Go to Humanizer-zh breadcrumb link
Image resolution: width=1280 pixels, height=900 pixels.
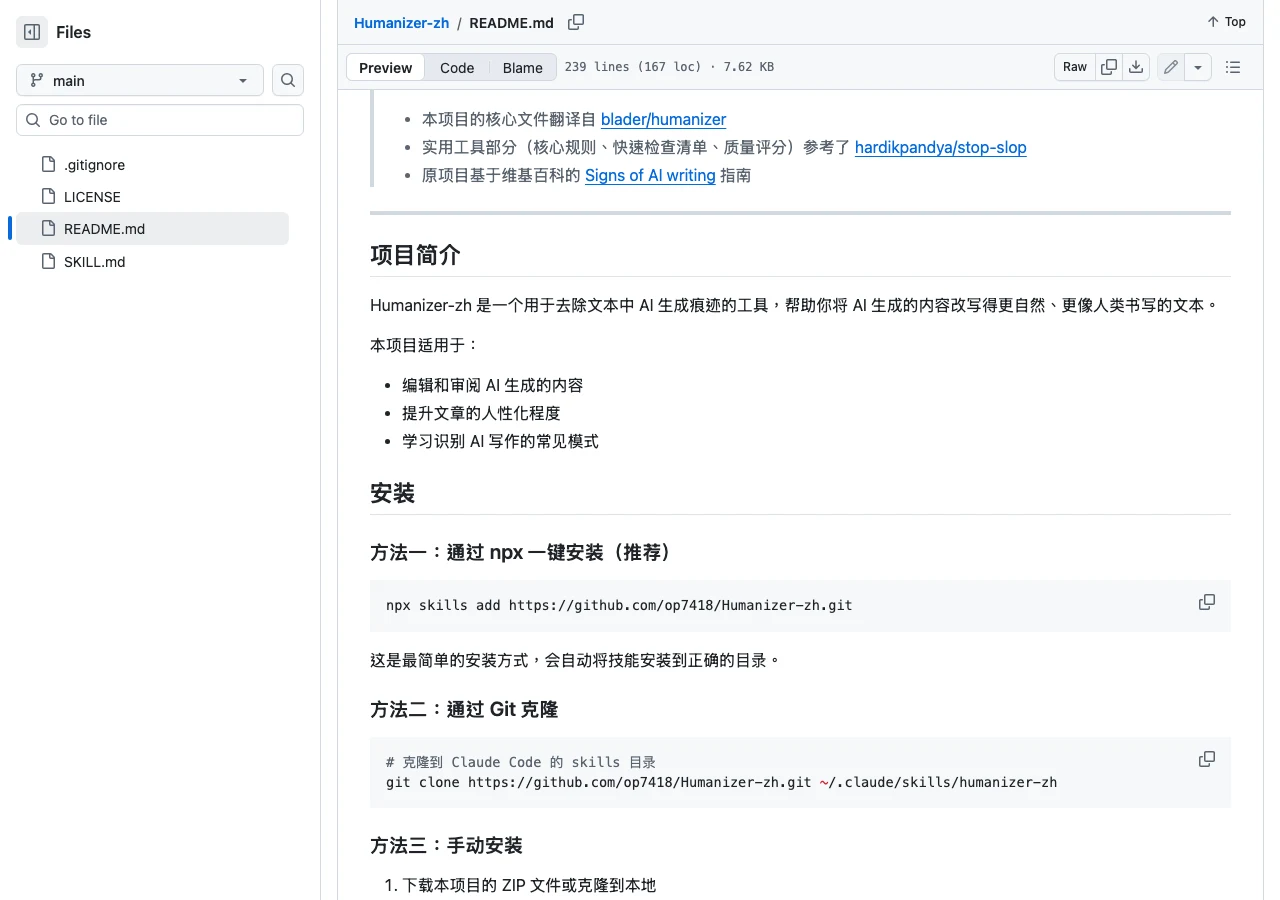pyautogui.click(x=401, y=22)
